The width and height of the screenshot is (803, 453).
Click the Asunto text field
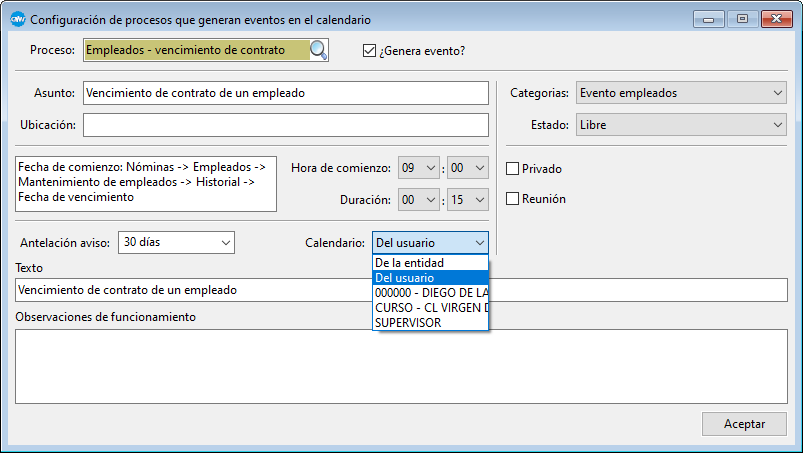[x=286, y=93]
